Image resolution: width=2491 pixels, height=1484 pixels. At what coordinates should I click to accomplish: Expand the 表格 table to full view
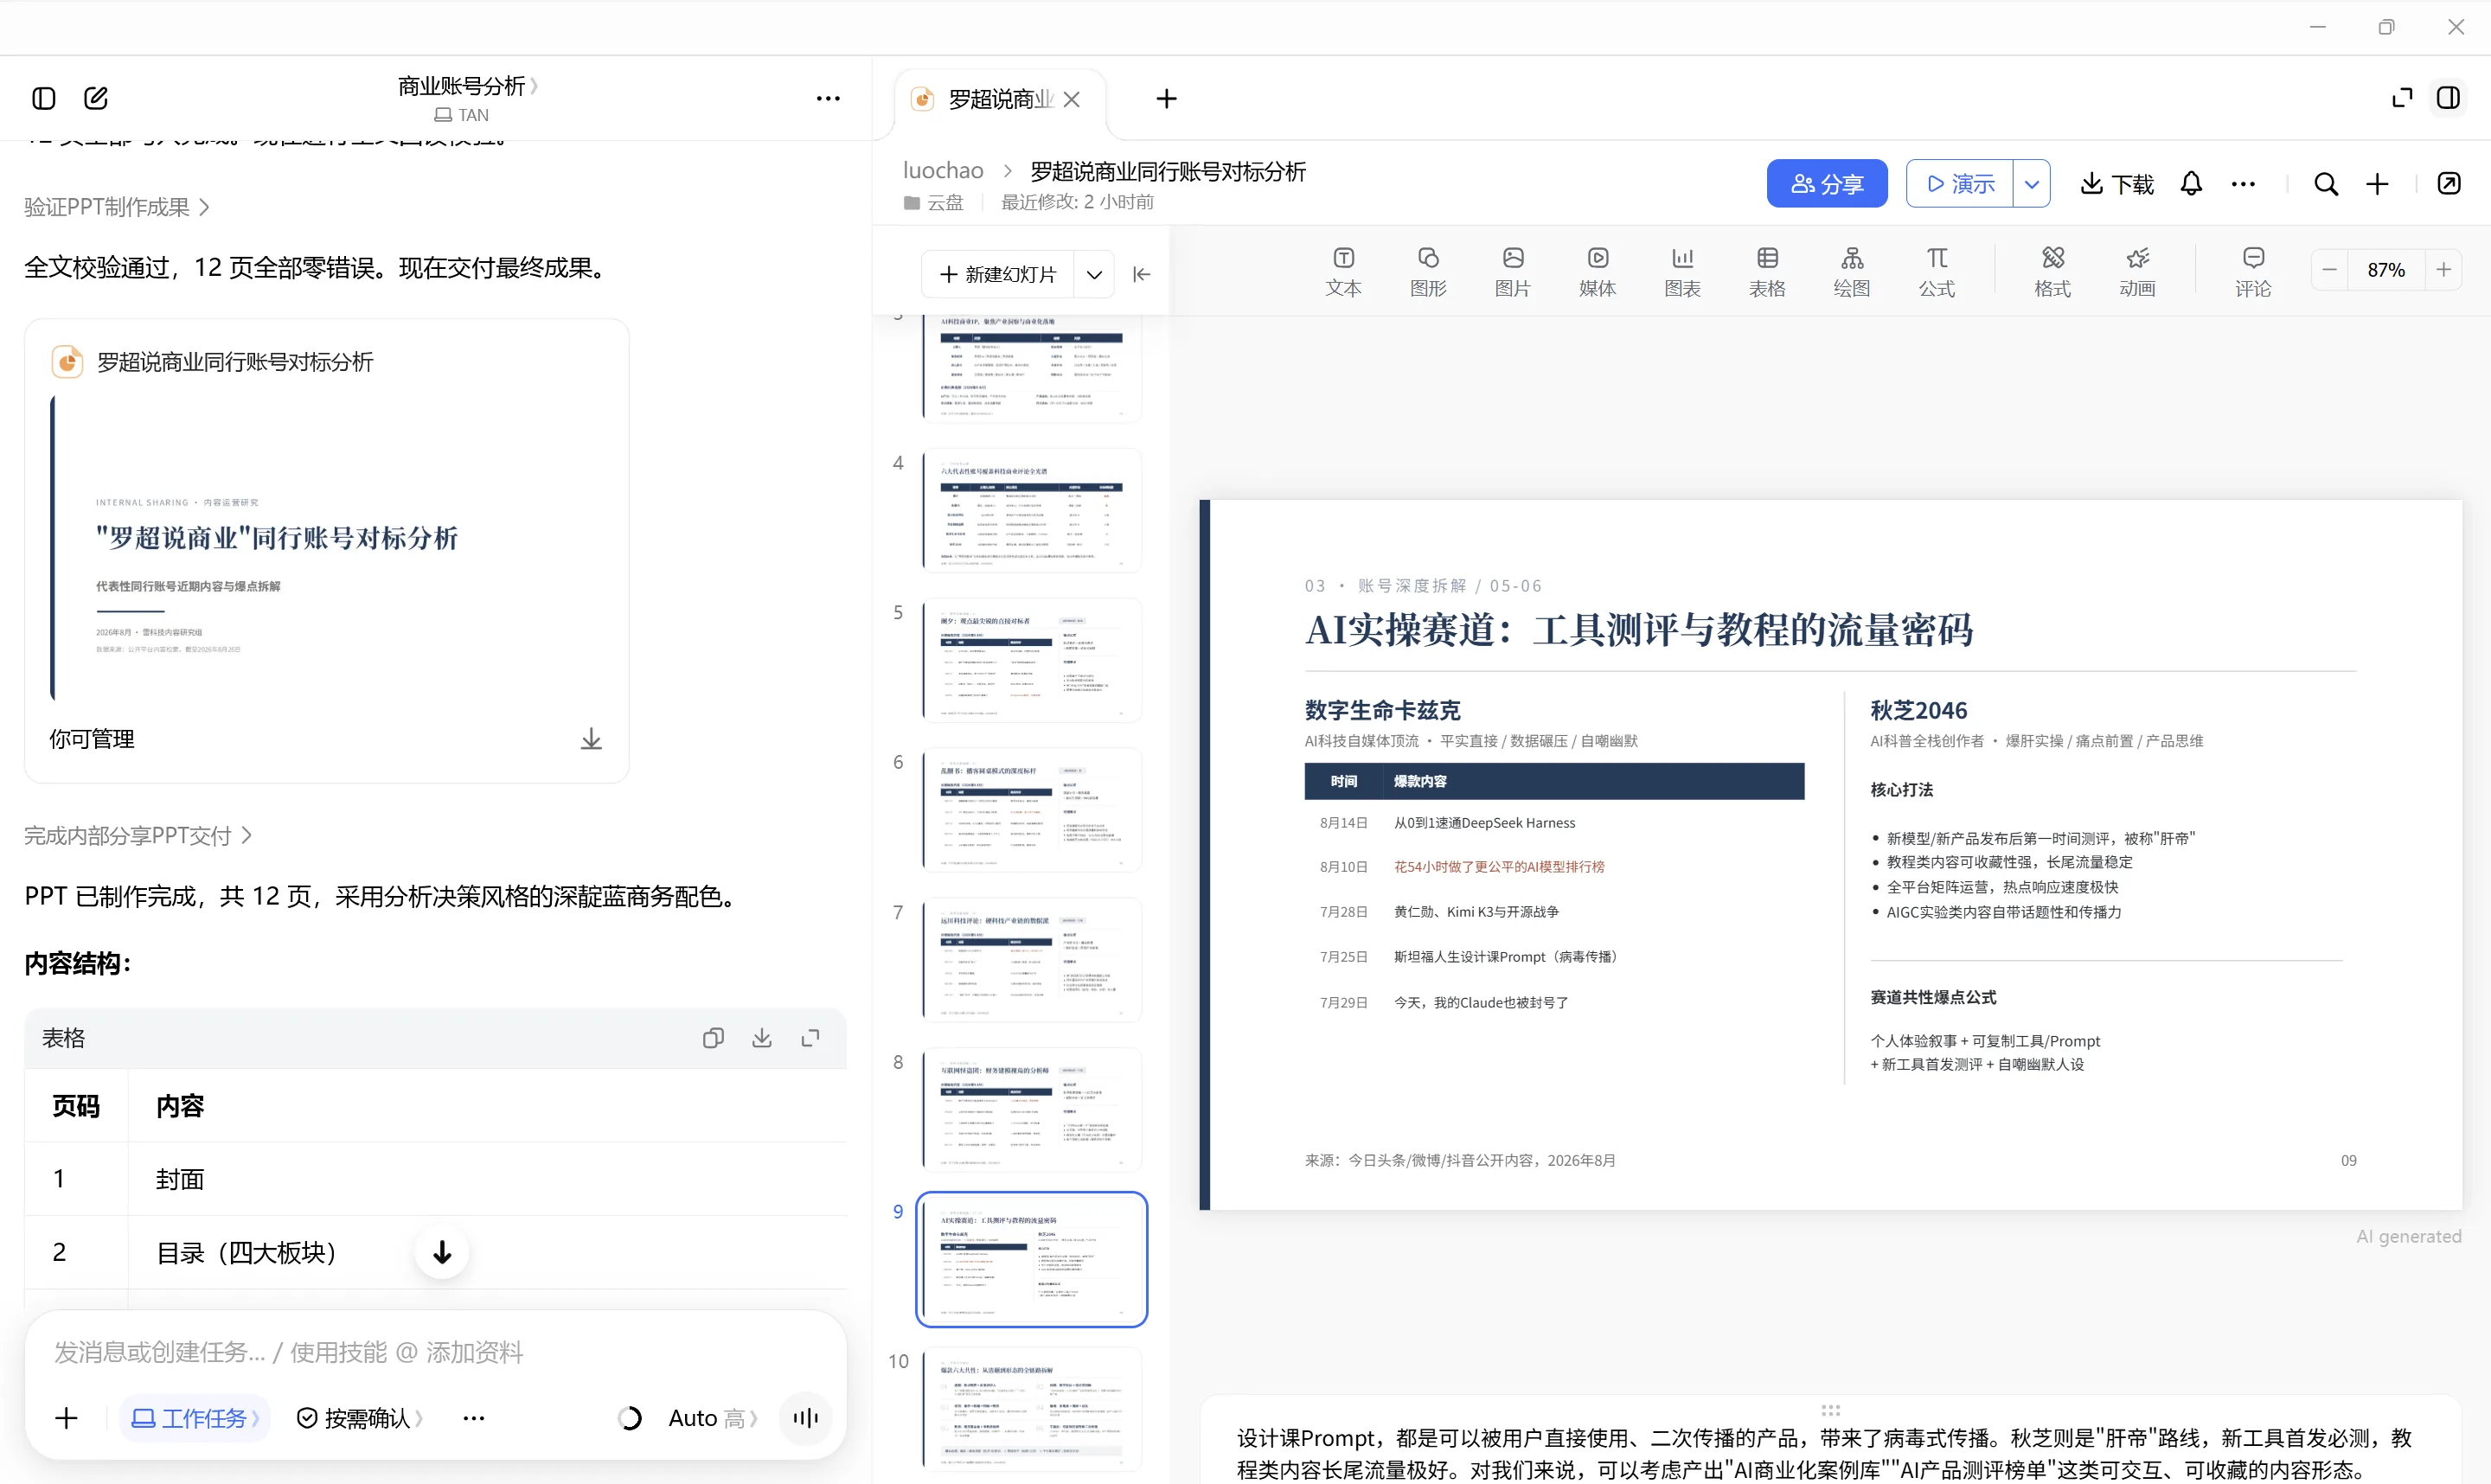810,1038
